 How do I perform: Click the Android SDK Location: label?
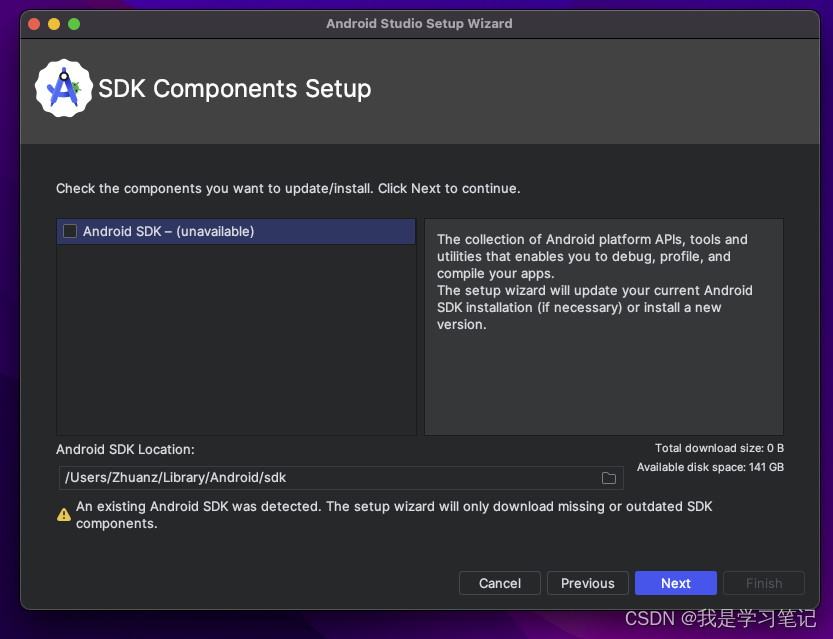pos(125,449)
